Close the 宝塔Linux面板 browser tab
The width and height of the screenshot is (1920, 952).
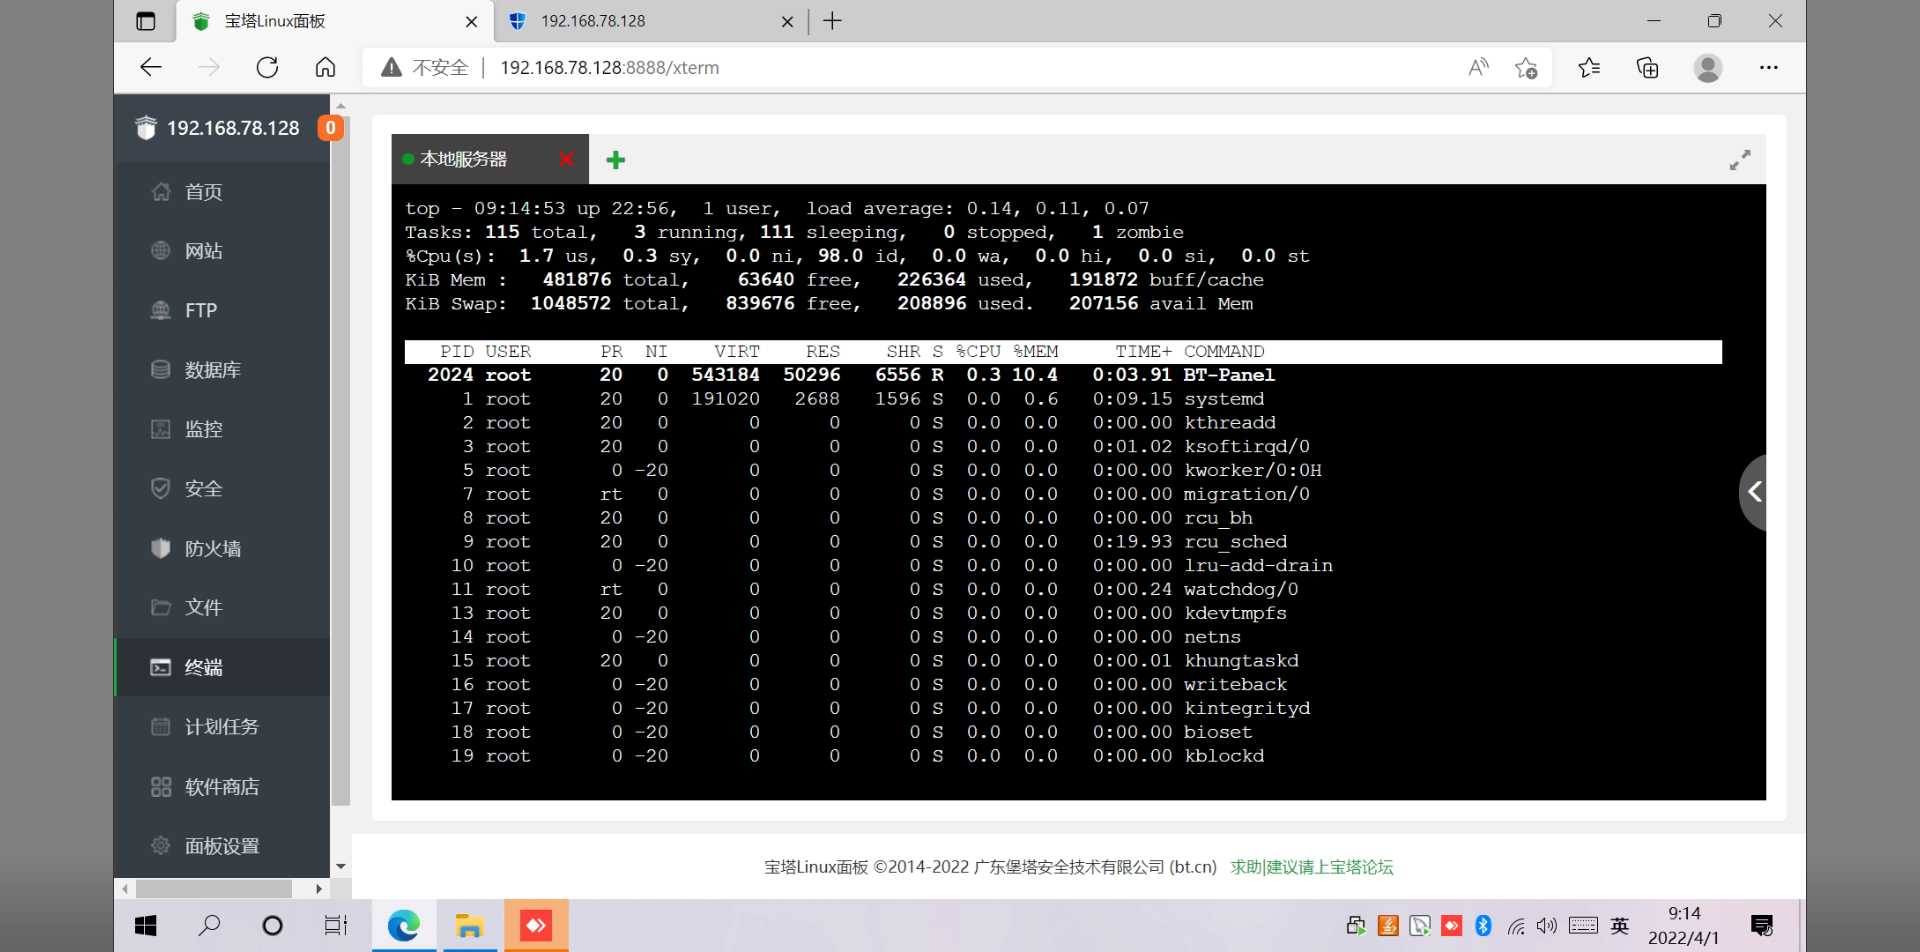pyautogui.click(x=472, y=21)
